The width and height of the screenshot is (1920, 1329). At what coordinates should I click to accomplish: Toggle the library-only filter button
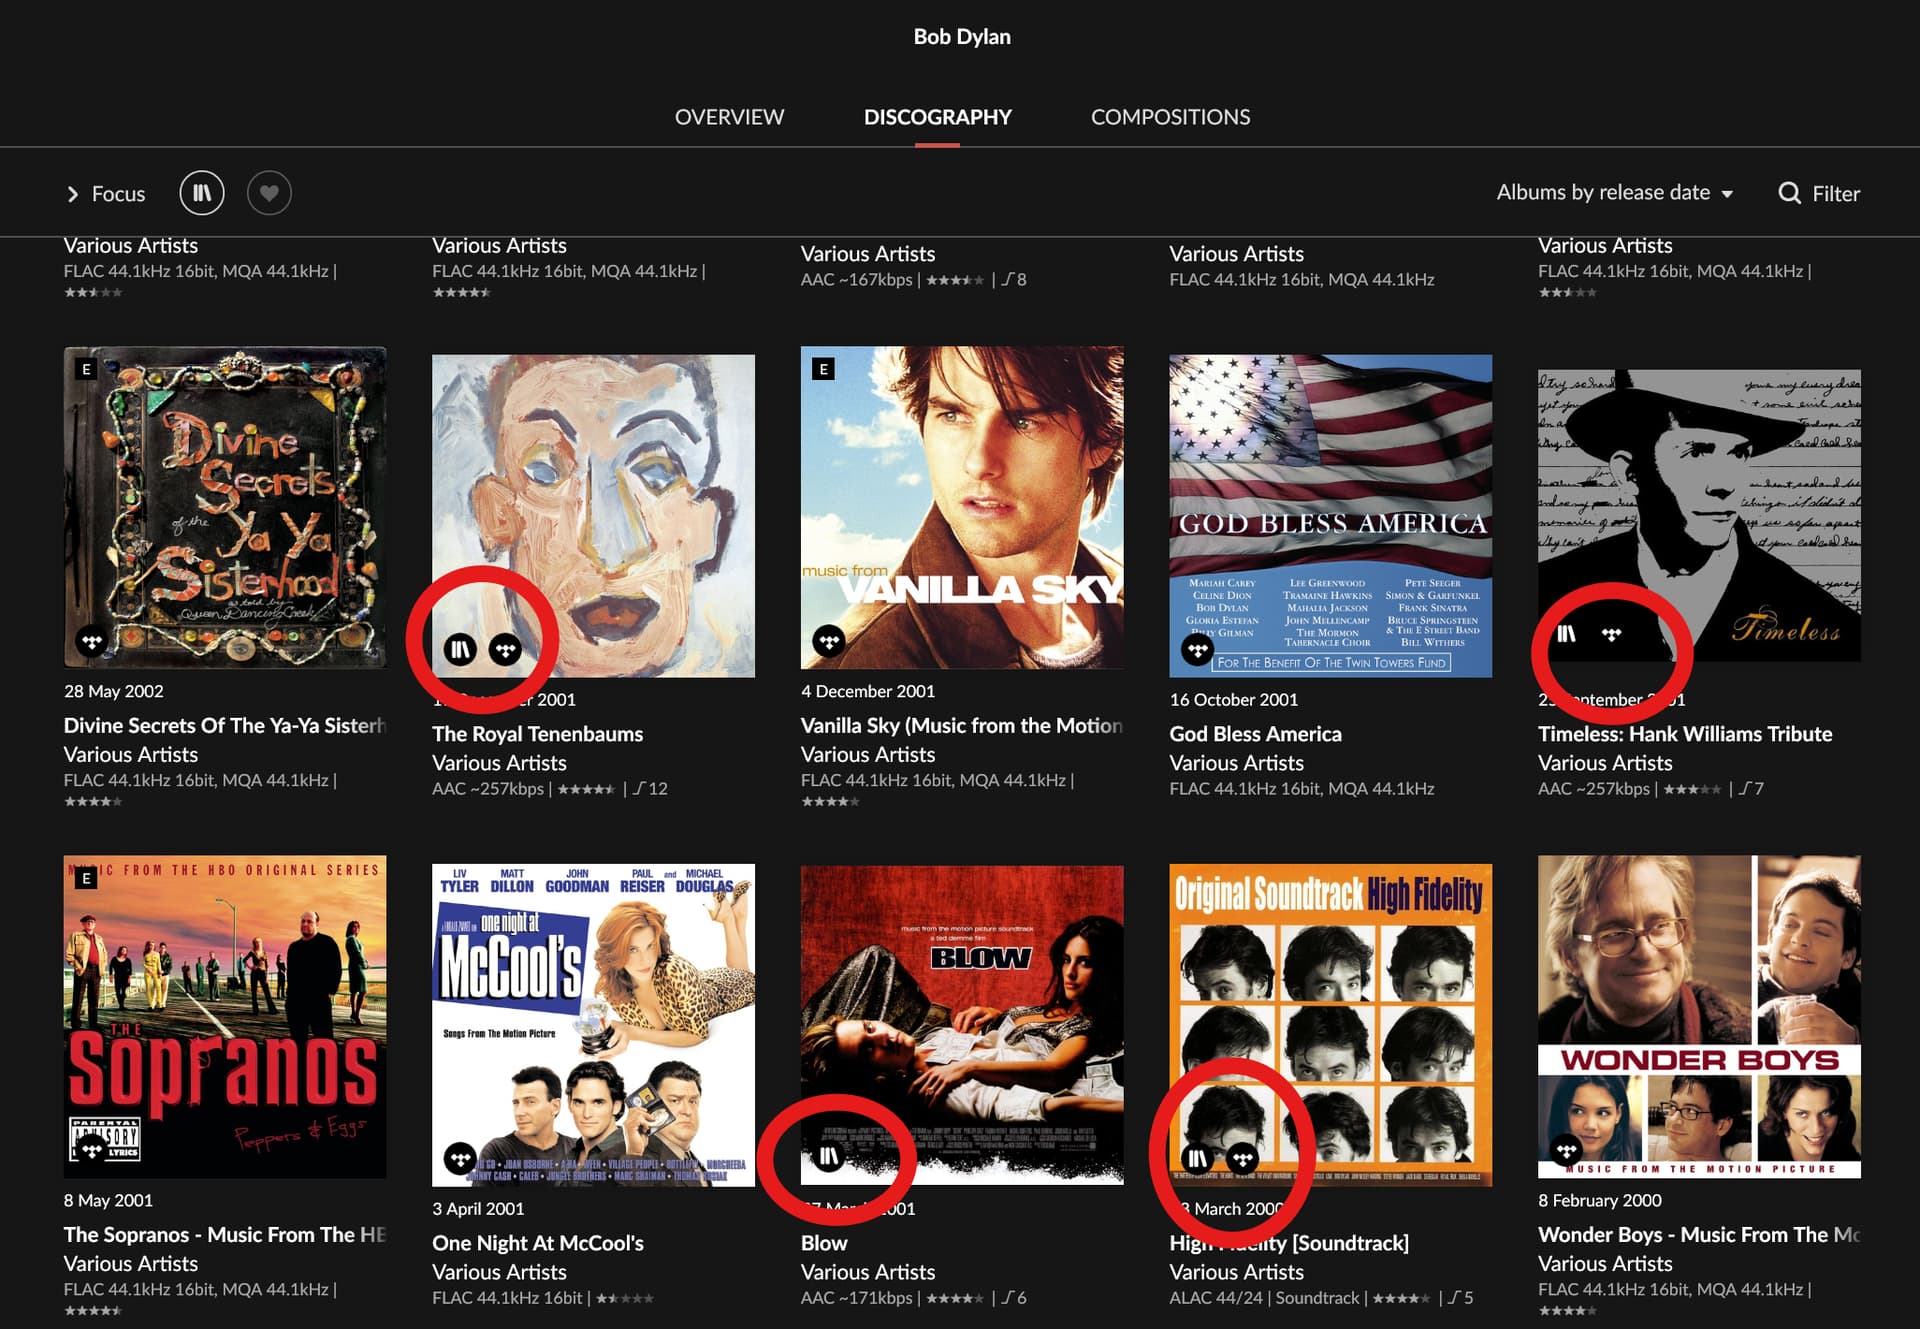(202, 193)
